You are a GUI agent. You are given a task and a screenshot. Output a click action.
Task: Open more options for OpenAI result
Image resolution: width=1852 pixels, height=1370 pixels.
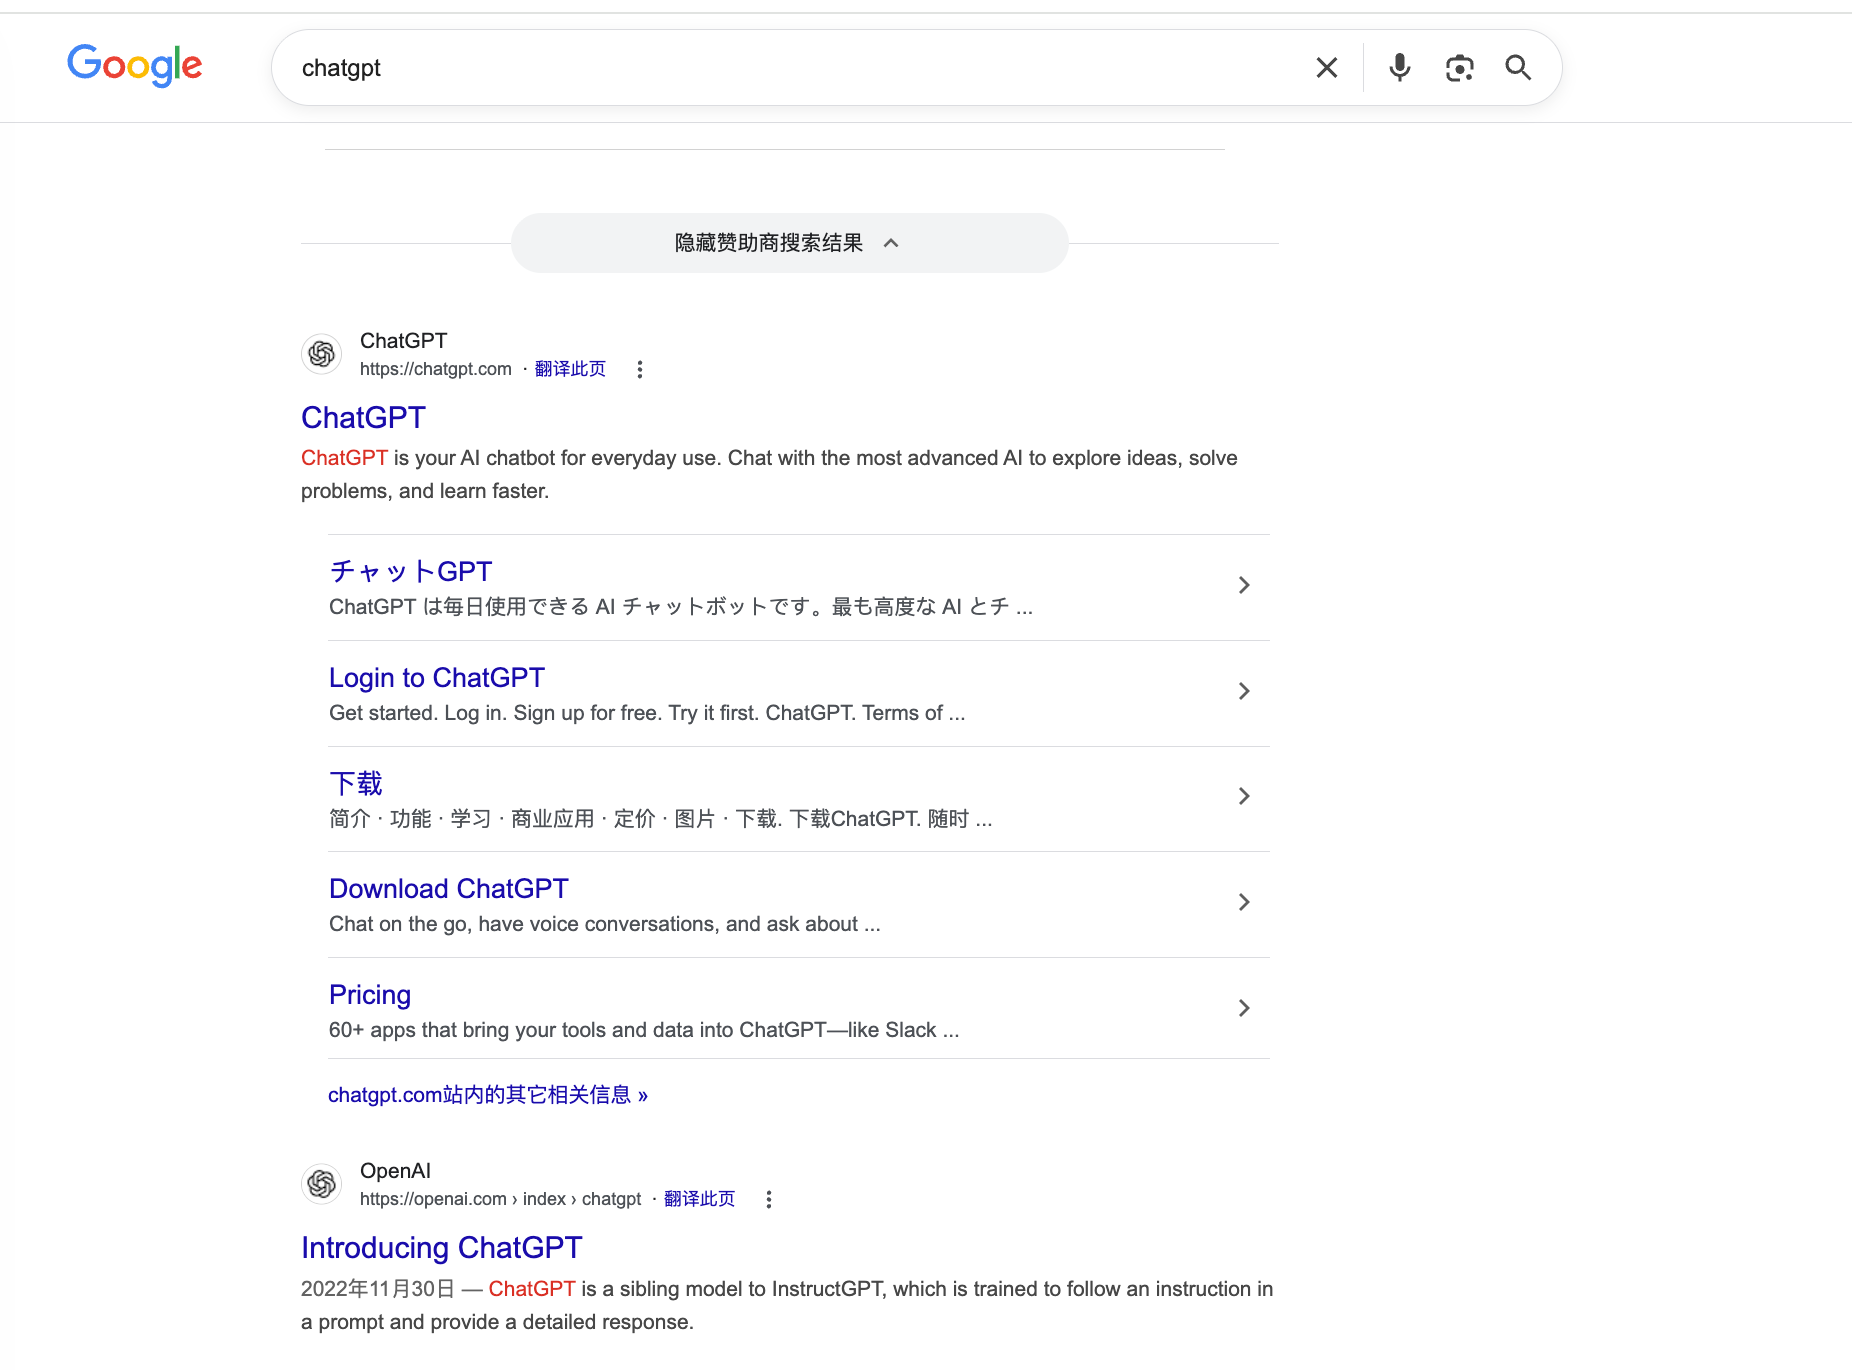click(x=769, y=1199)
